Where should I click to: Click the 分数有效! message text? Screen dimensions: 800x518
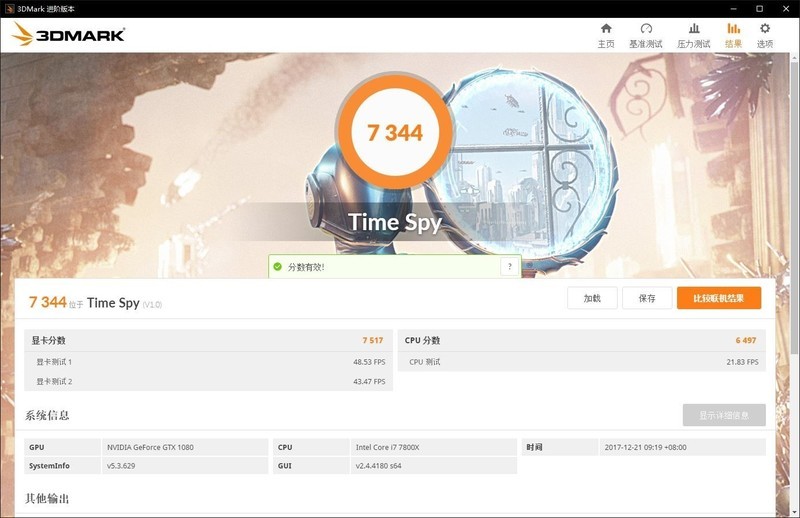click(x=306, y=267)
